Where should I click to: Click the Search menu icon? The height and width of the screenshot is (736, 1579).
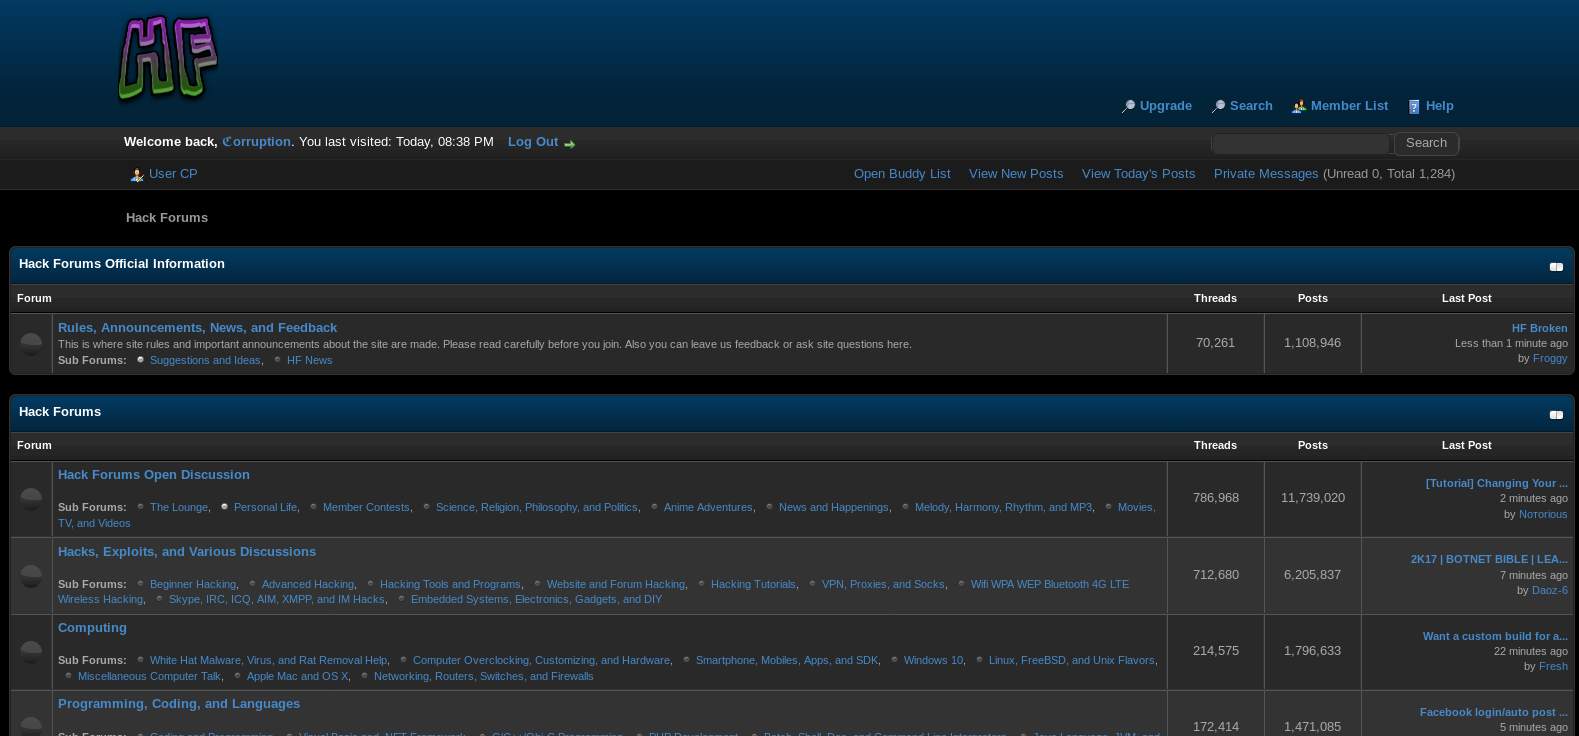click(x=1218, y=106)
